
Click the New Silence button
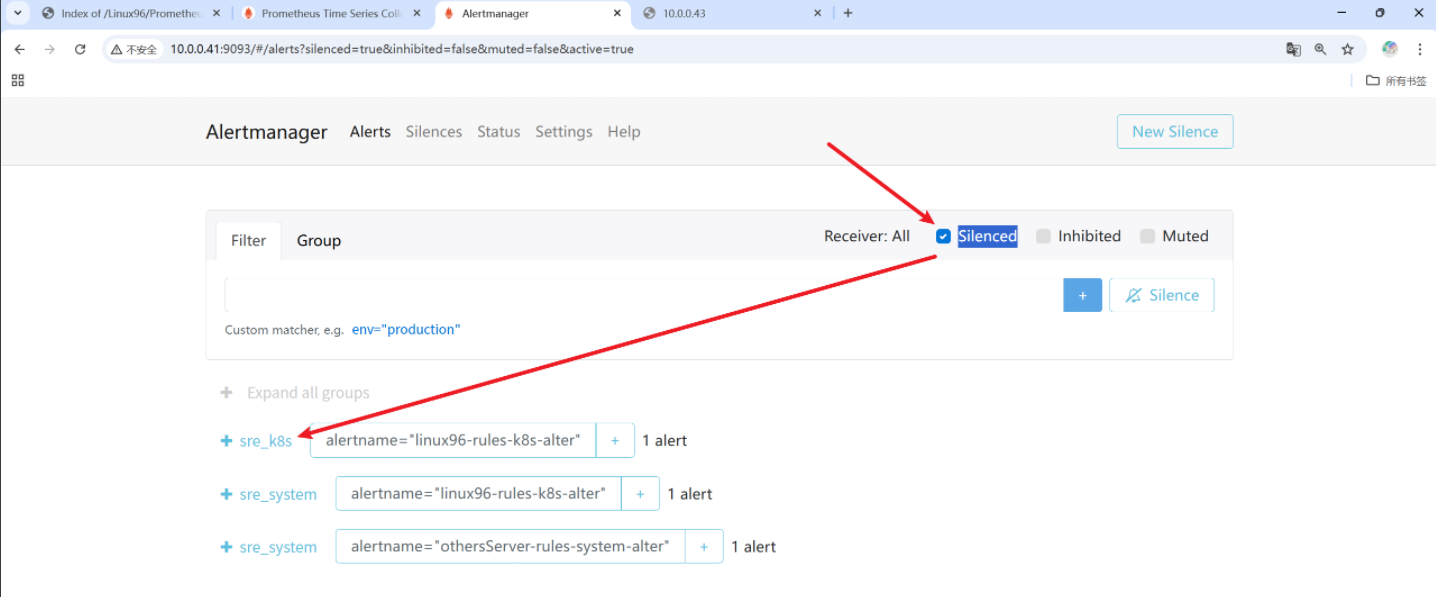coord(1175,131)
